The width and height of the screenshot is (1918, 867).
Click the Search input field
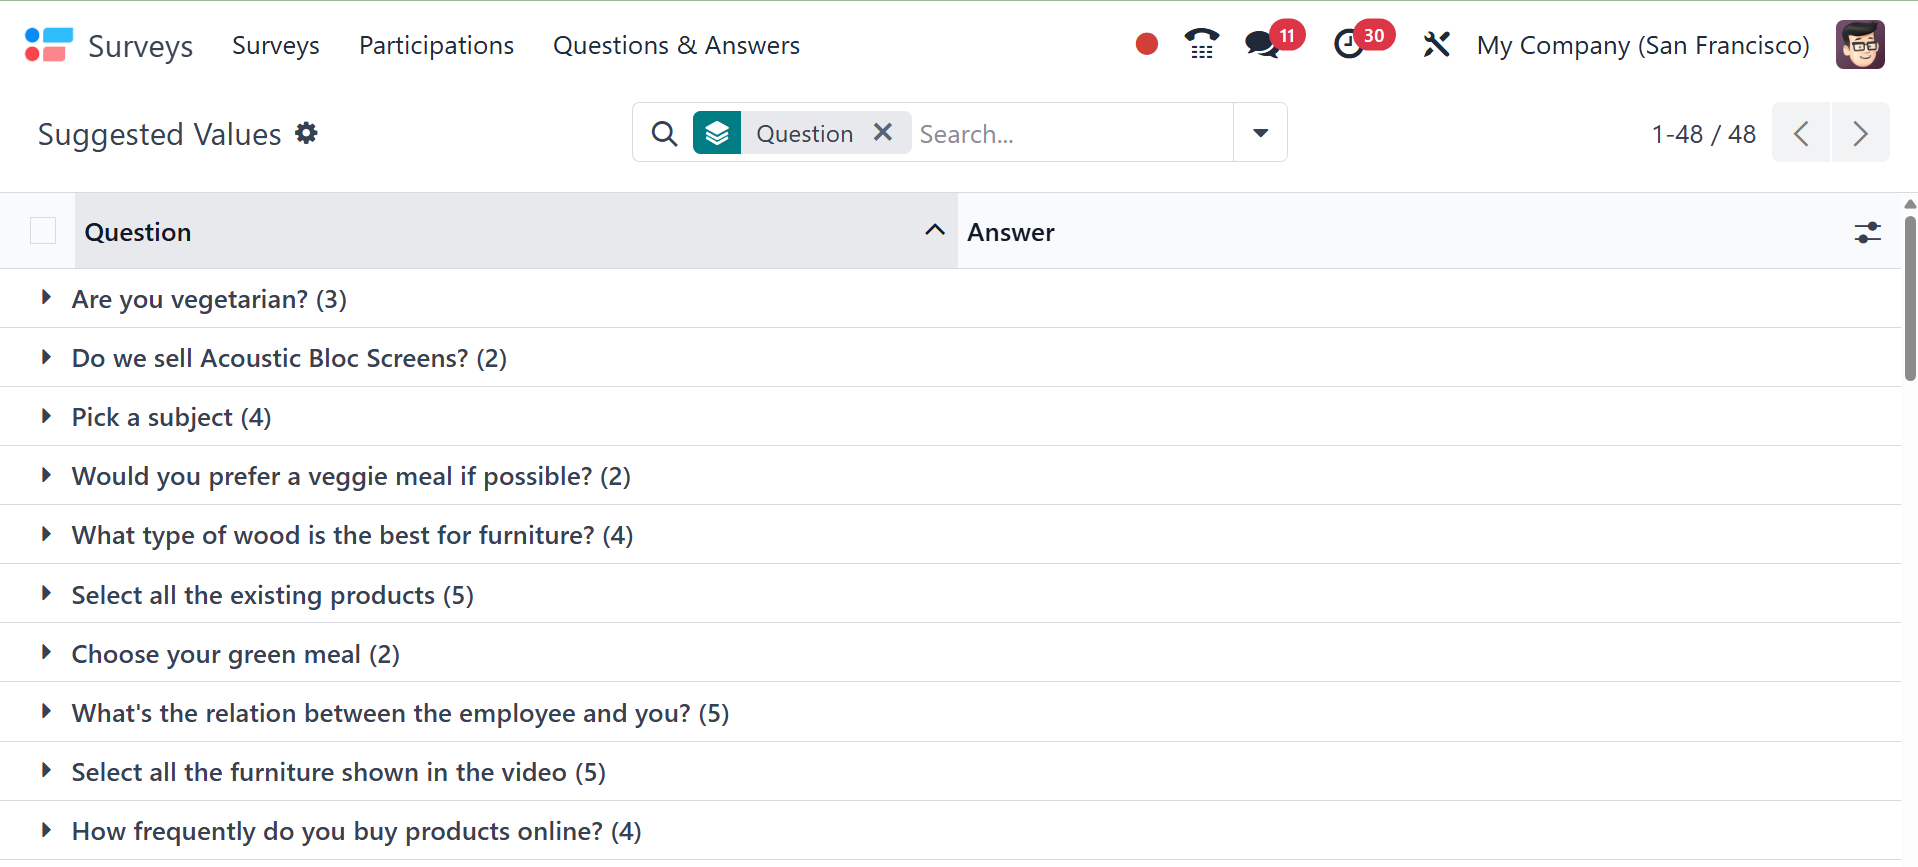1070,133
